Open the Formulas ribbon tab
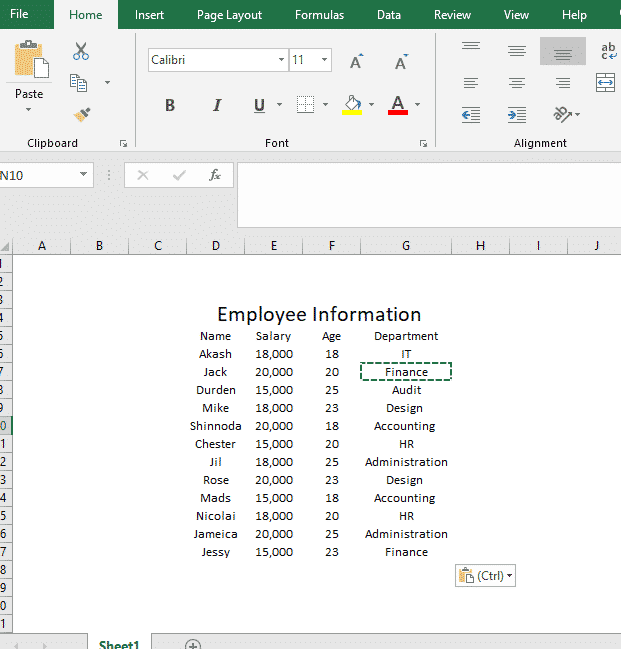 319,15
